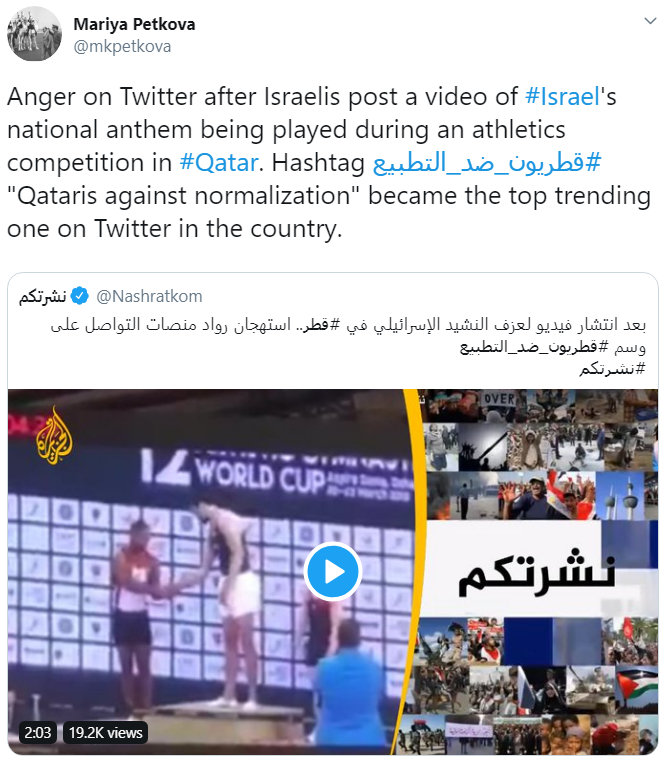
Task: Open the @mkpetkova handle link
Action: click(x=122, y=47)
